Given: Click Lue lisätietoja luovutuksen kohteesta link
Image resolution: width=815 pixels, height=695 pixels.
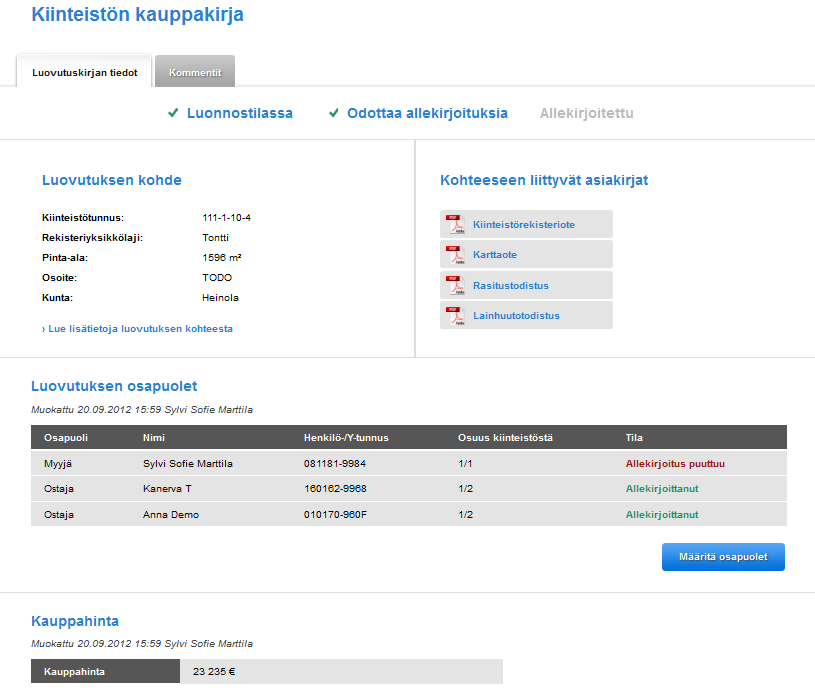Looking at the screenshot, I should click(137, 329).
